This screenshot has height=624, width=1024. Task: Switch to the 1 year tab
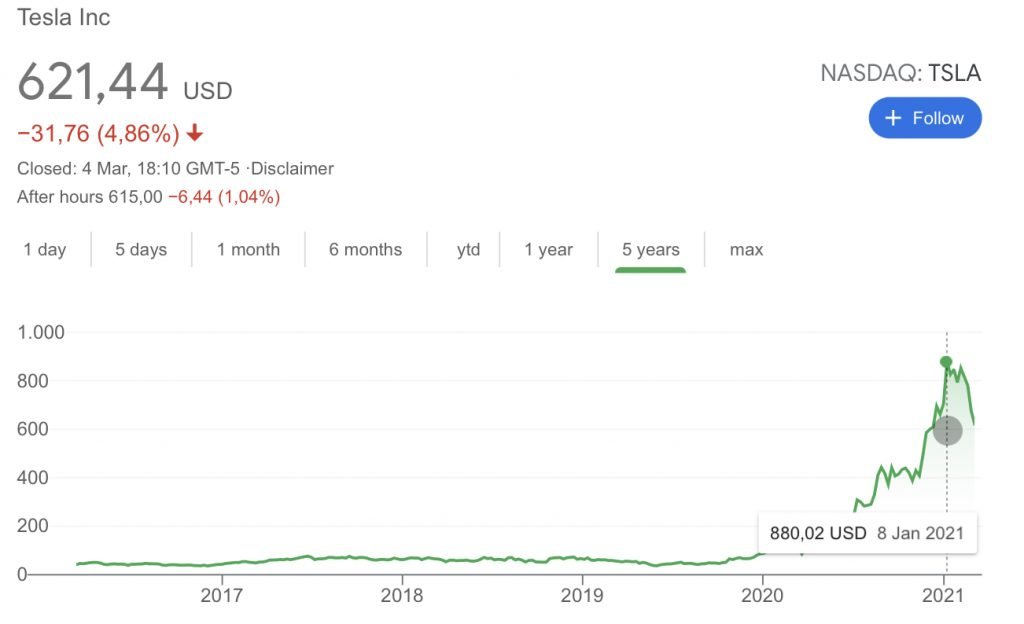(x=549, y=249)
